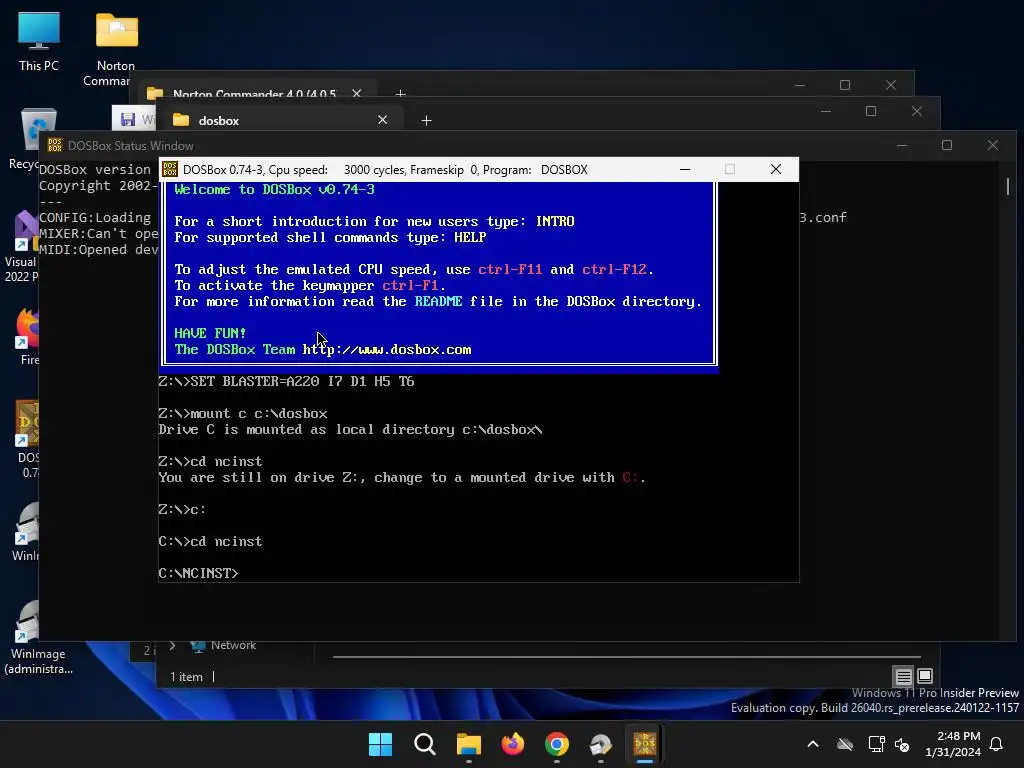Click the http://www.dosbox.com text in the welcome box
This screenshot has width=1024, height=768.
[x=387, y=349]
